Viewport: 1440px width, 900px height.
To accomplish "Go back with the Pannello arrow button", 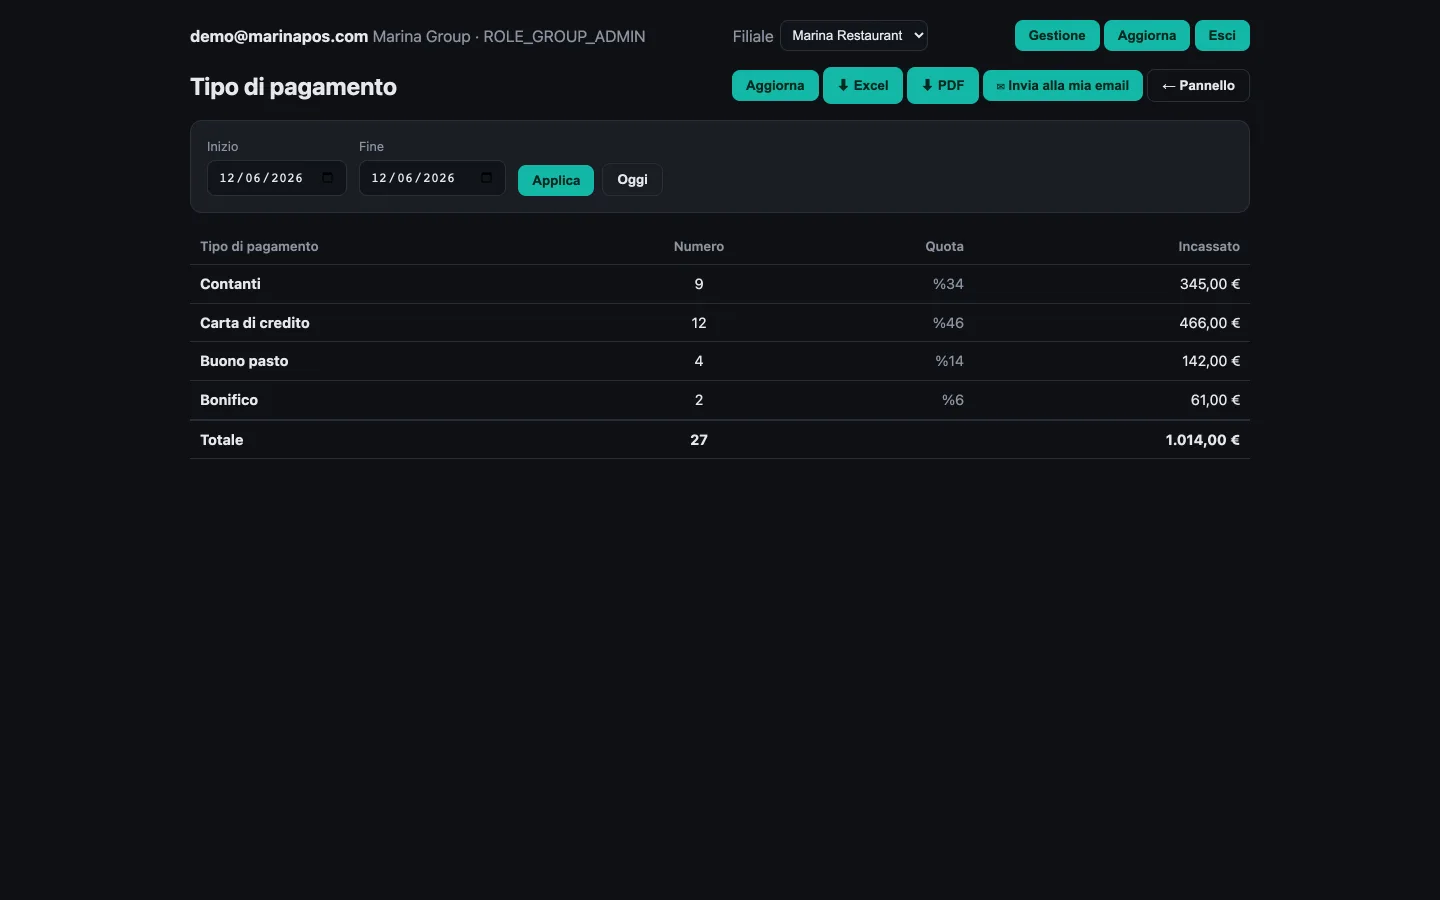I will pyautogui.click(x=1198, y=85).
